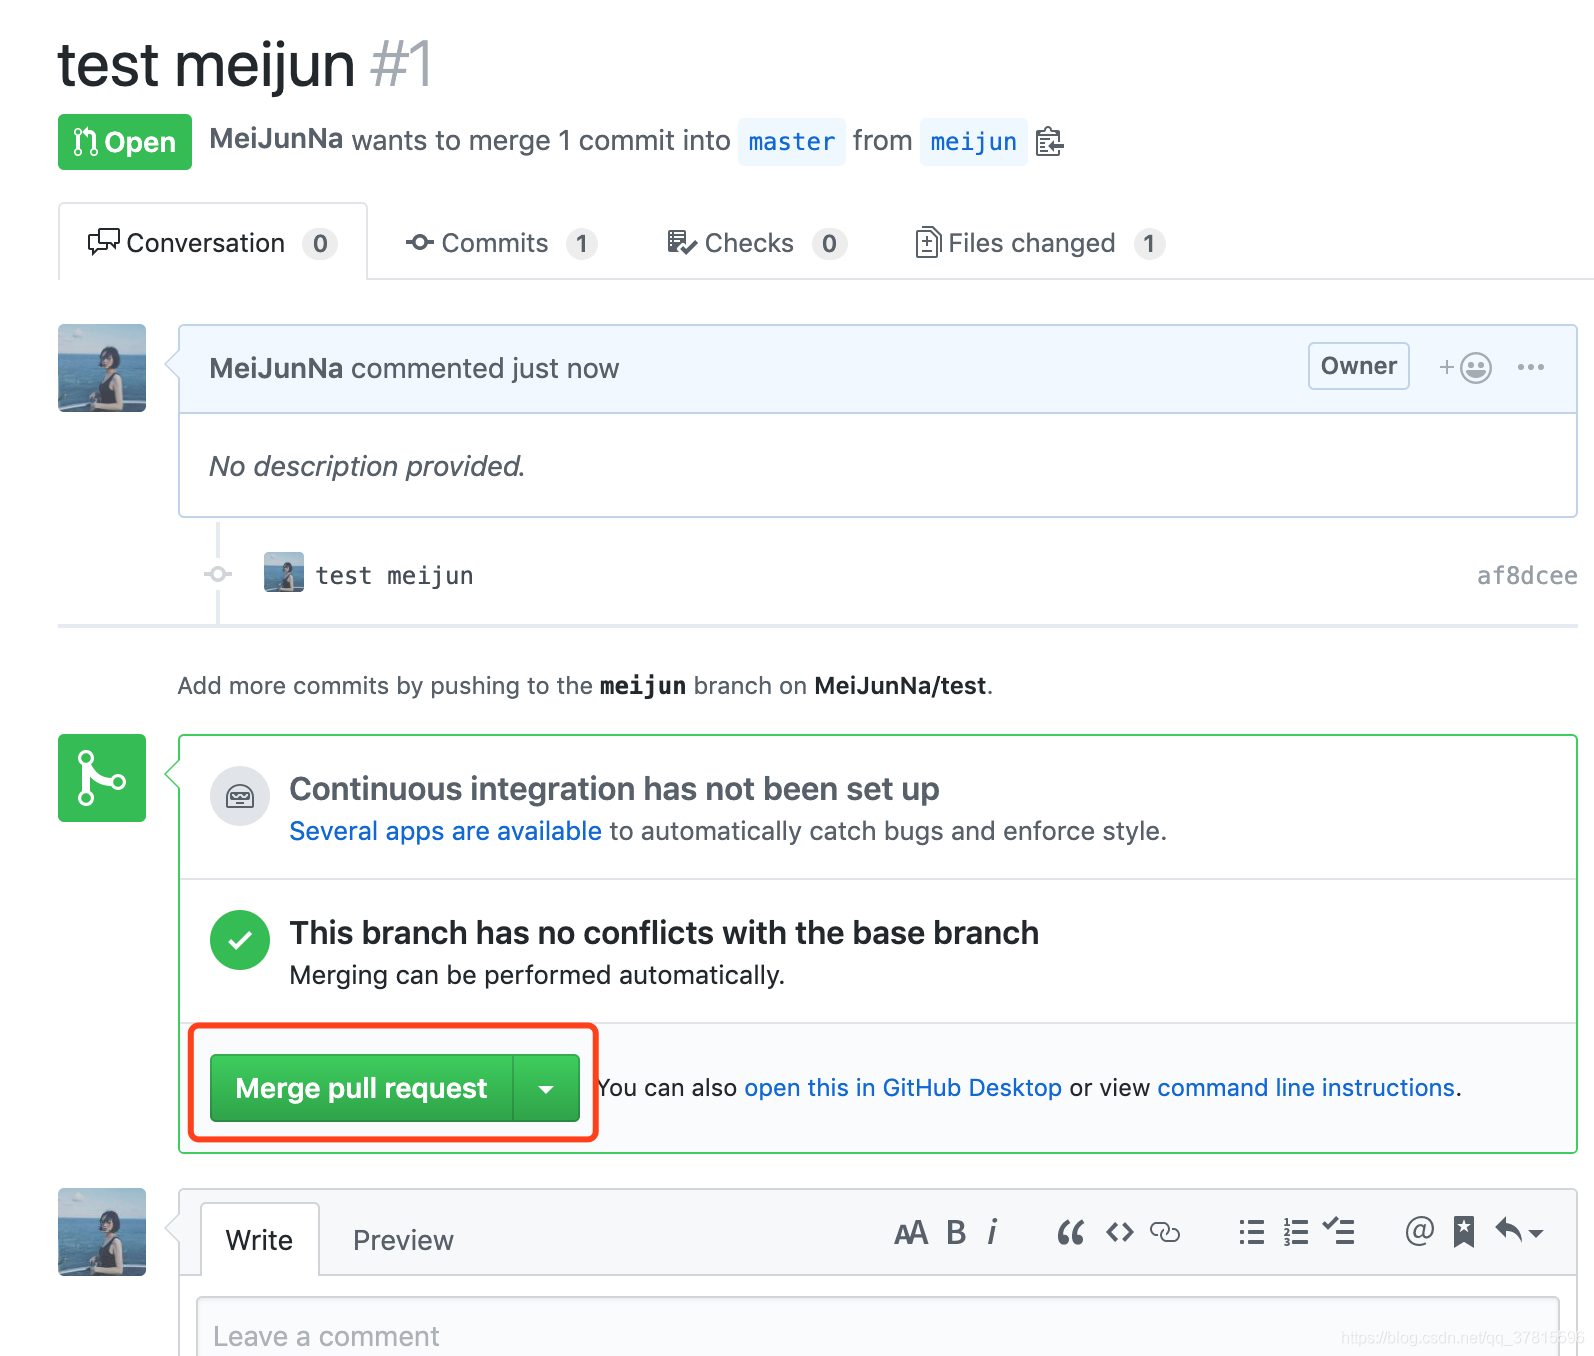
Task: Add a task list to comment
Action: [1339, 1231]
